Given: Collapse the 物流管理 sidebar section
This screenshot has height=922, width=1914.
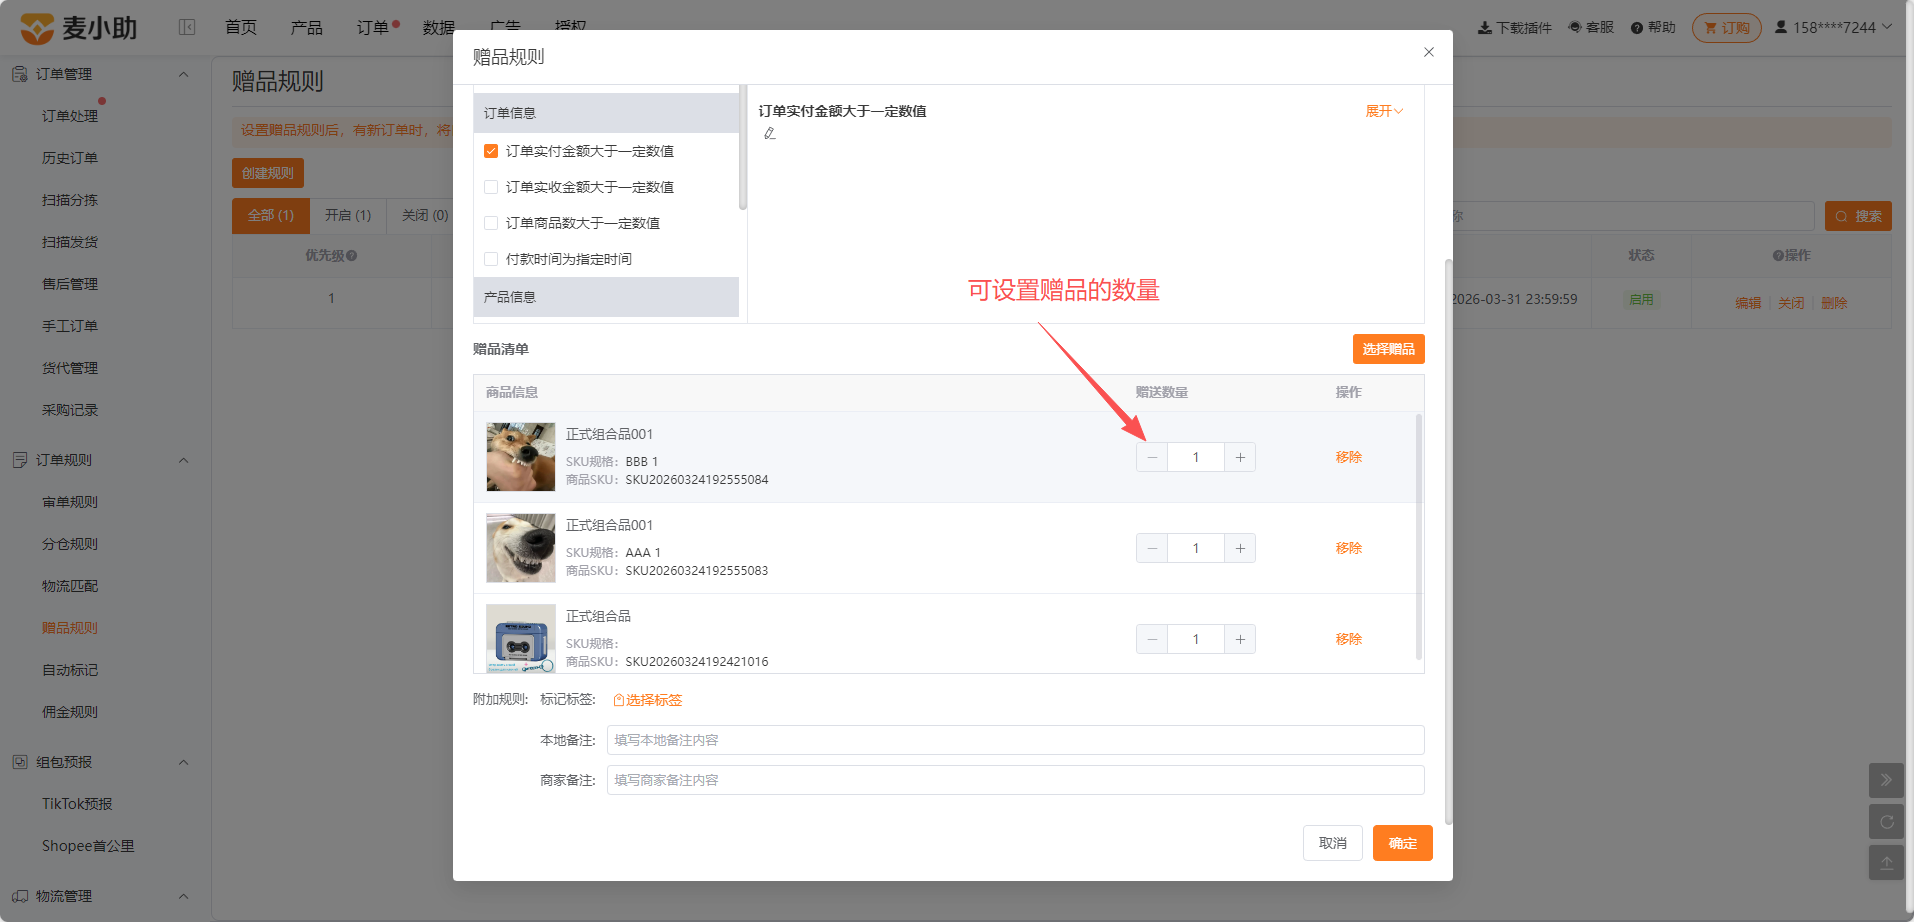Looking at the screenshot, I should (183, 896).
